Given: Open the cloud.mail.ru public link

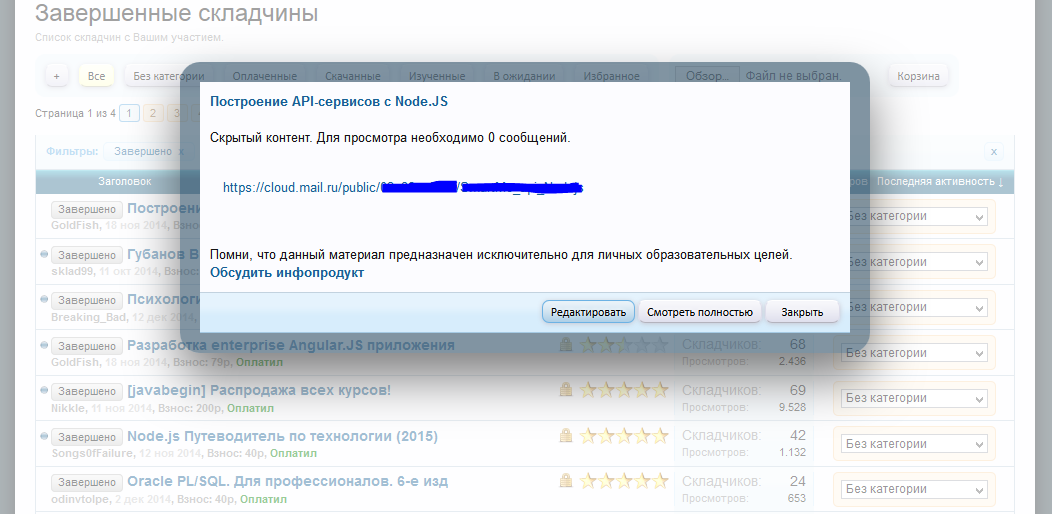Looking at the screenshot, I should click(x=403, y=188).
